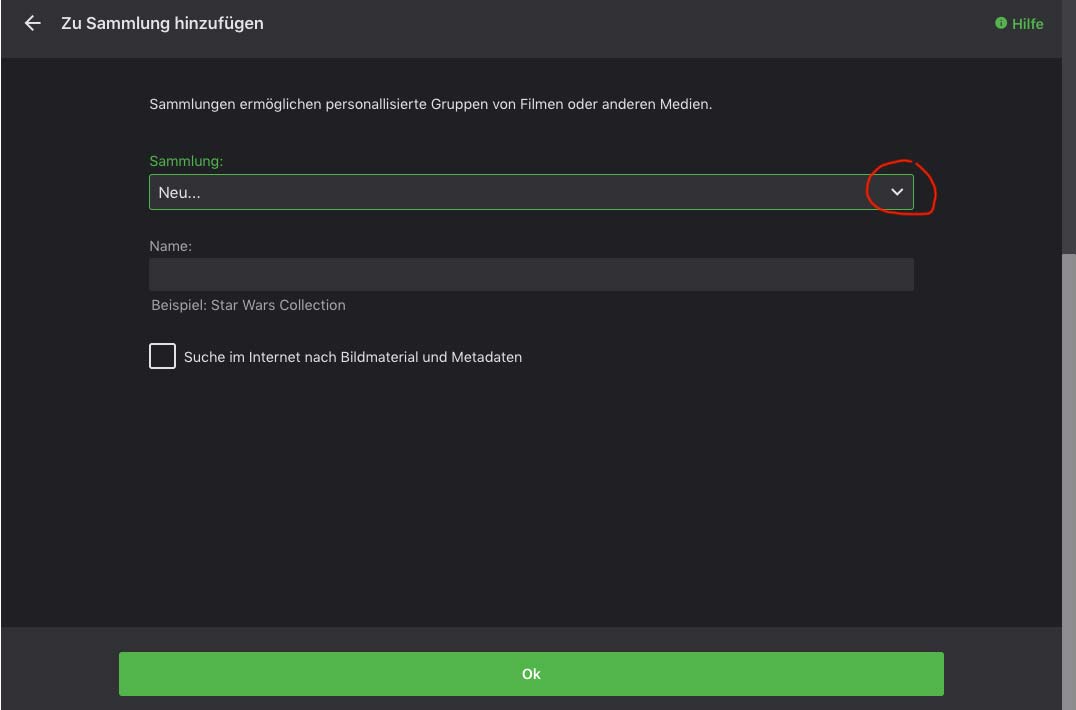Expand the Sammlung dropdown chevron arrow
The image size is (1076, 710).
pos(897,192)
